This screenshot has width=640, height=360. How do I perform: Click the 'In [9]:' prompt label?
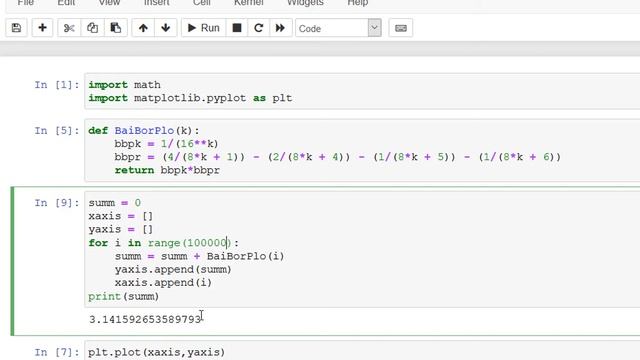[x=57, y=203]
